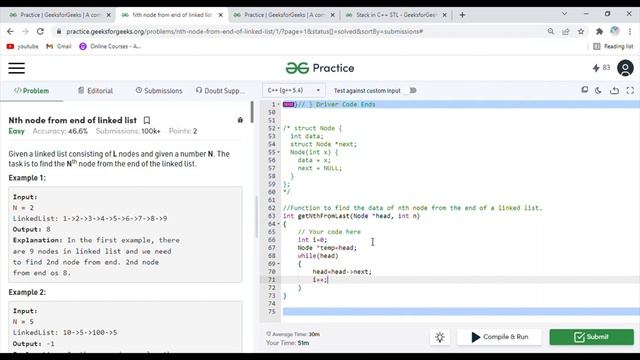Switch editor to dark mode moon icon
The height and width of the screenshot is (360, 640).
point(598,90)
